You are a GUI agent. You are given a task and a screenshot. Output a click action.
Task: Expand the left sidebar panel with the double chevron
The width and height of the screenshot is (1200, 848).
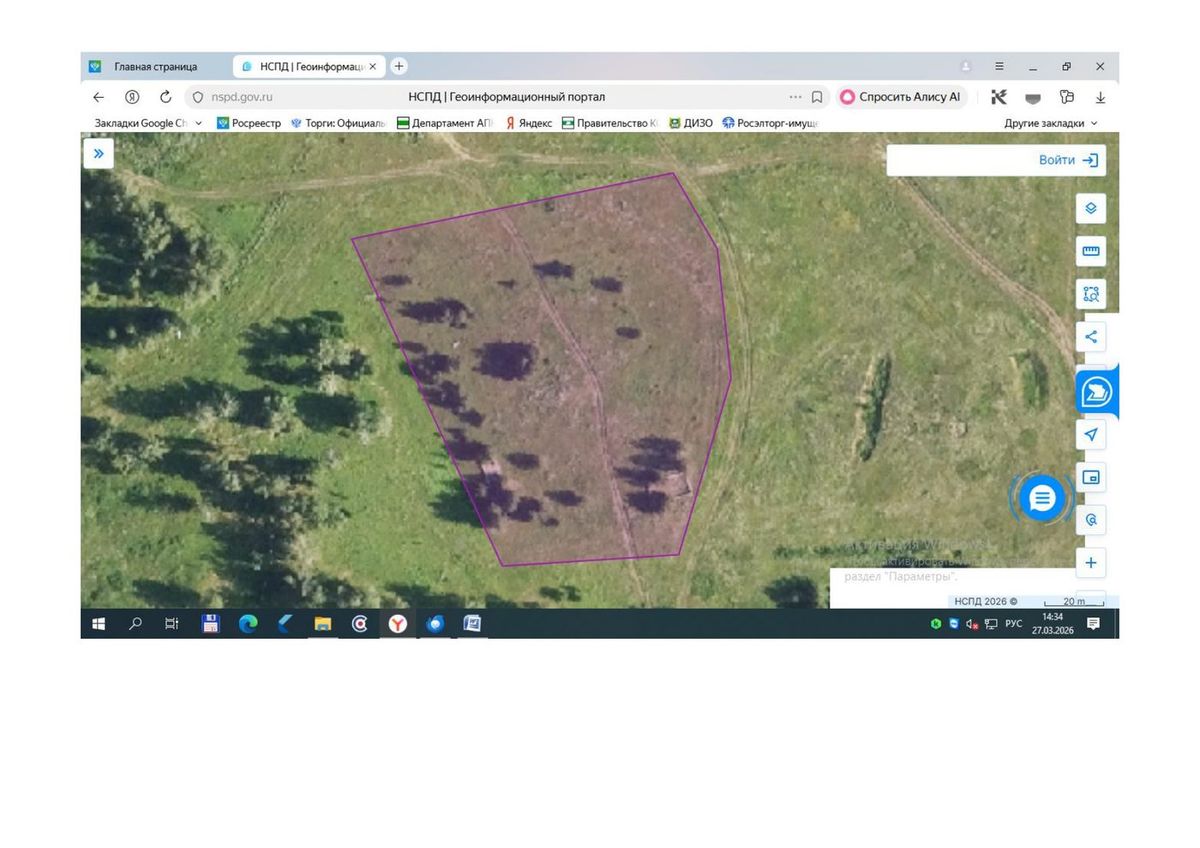click(x=98, y=154)
